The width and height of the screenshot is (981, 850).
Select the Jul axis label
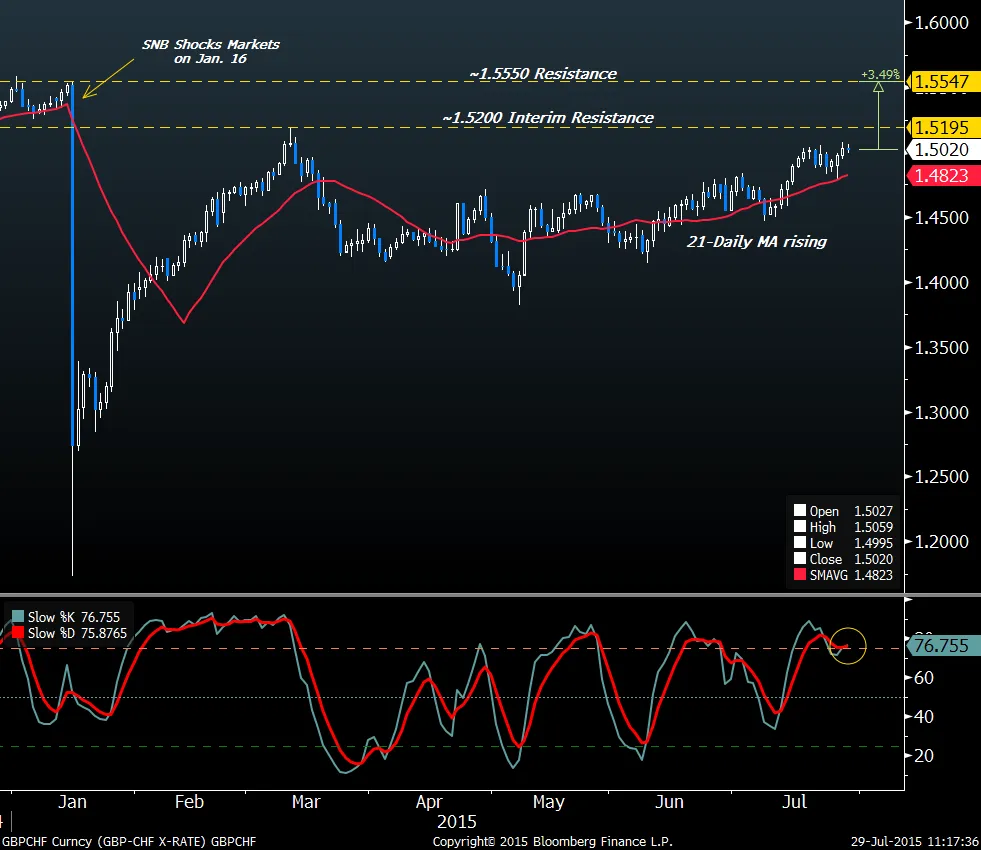(x=794, y=802)
